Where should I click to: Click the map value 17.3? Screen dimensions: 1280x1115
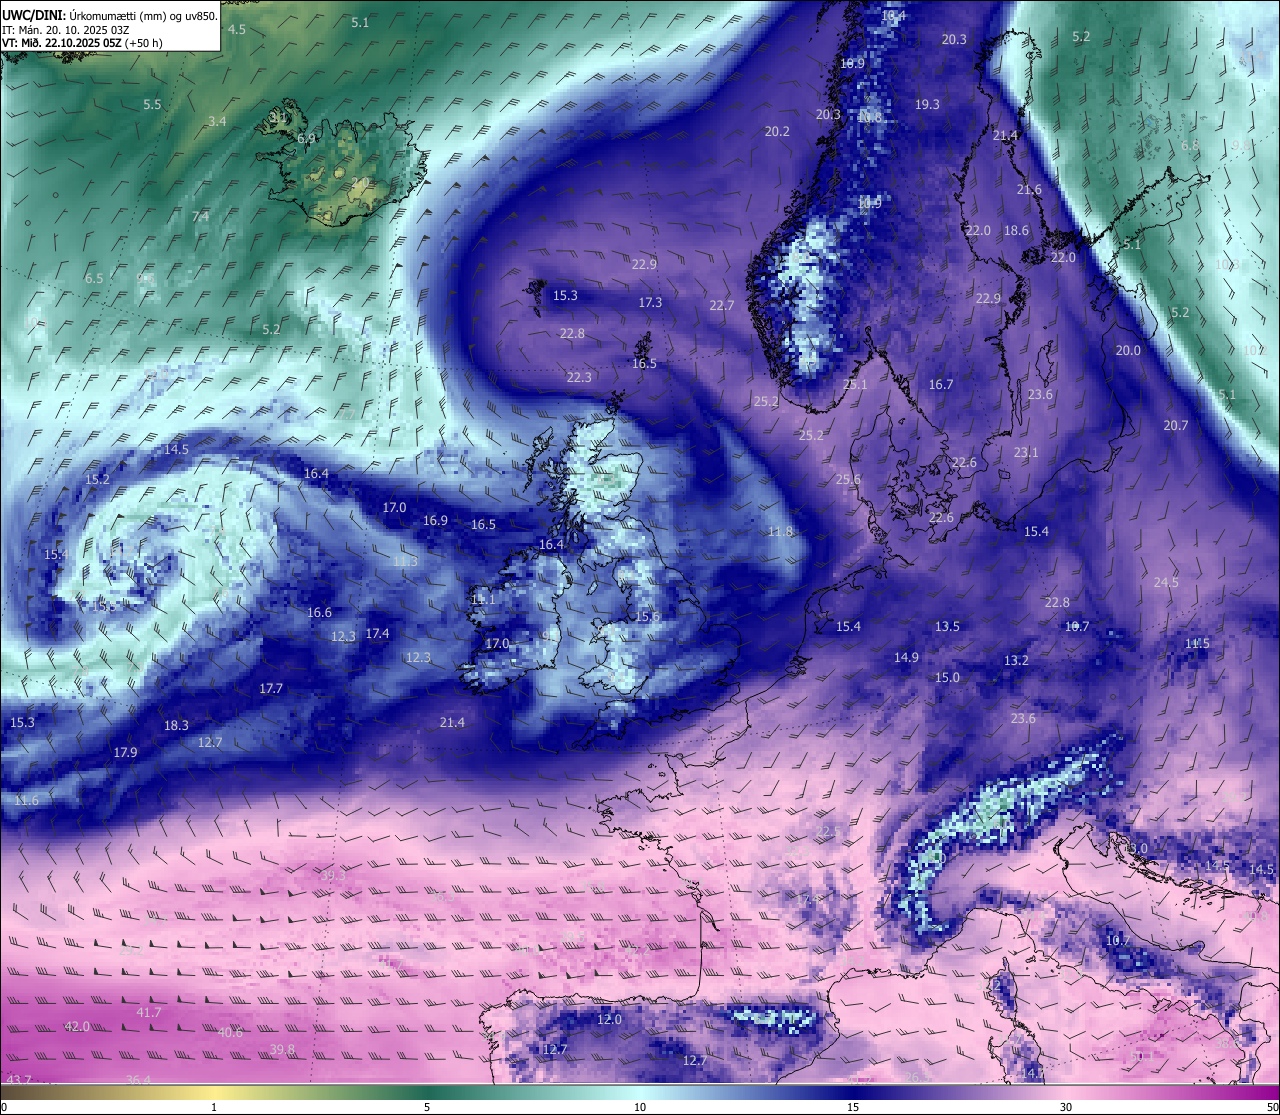point(650,302)
